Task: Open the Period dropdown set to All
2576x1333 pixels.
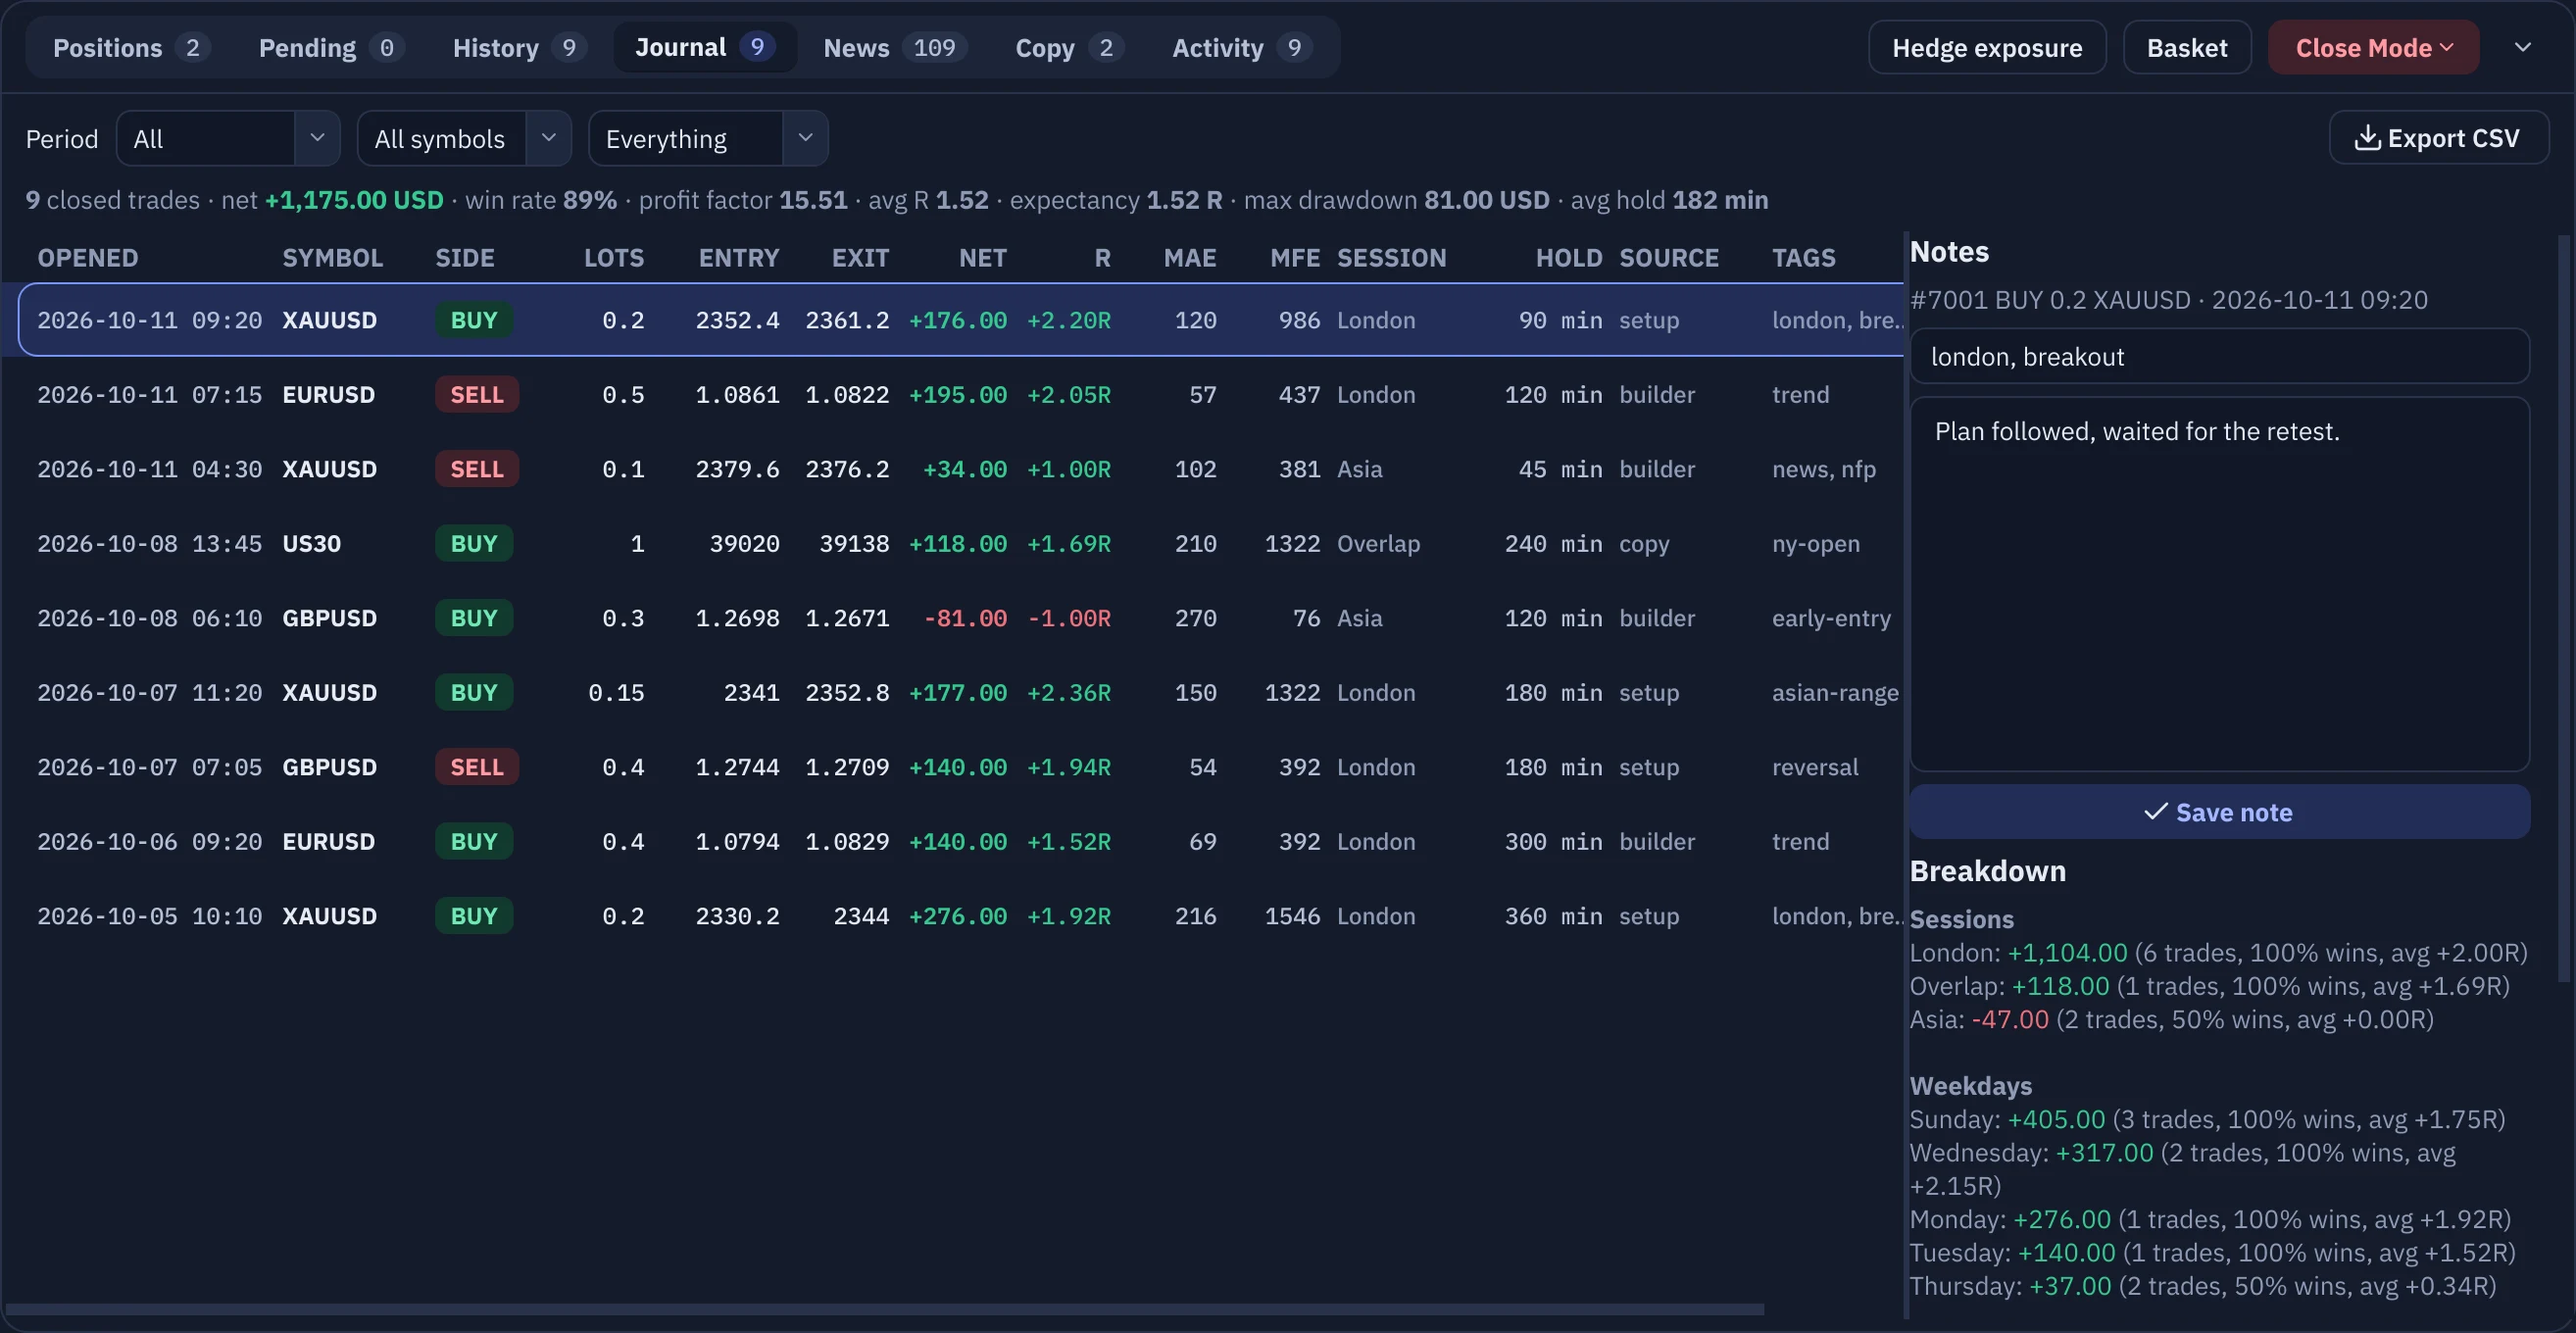Action: tap(228, 138)
